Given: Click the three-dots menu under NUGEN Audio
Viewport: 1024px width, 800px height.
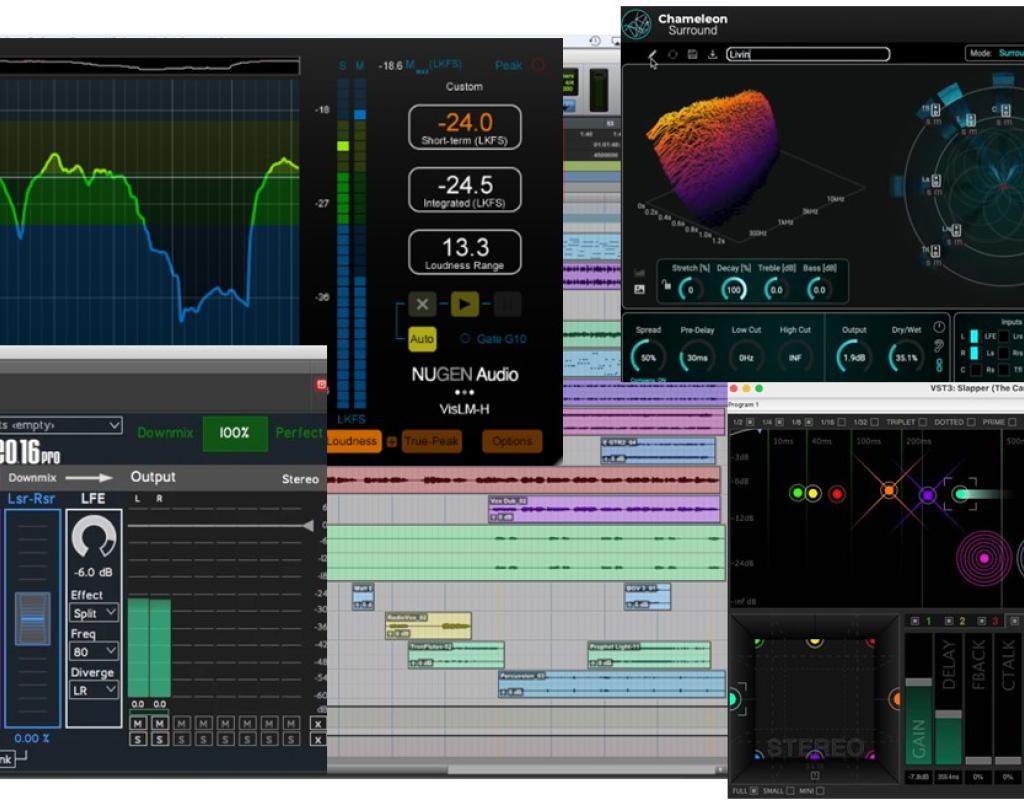Looking at the screenshot, I should pyautogui.click(x=464, y=392).
